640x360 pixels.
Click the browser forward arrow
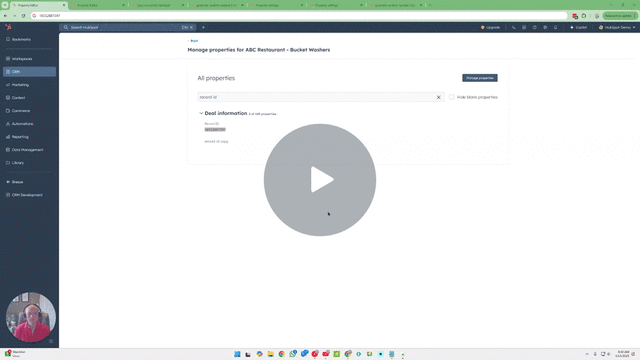click(x=14, y=16)
